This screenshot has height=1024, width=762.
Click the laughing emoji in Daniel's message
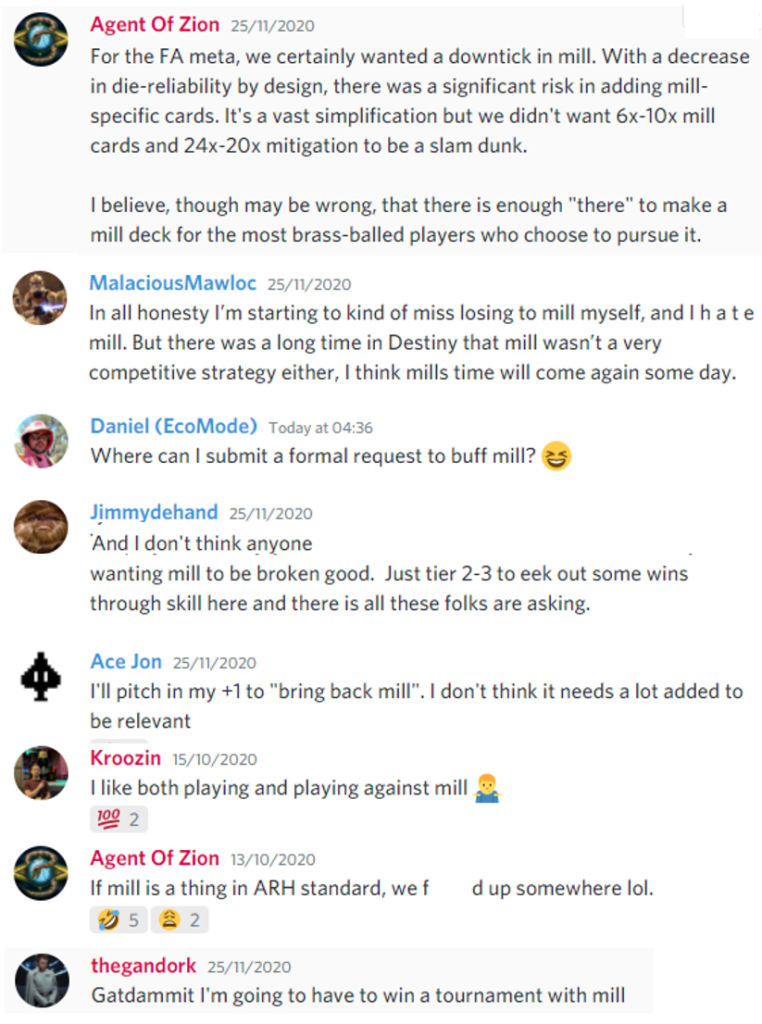tap(552, 457)
